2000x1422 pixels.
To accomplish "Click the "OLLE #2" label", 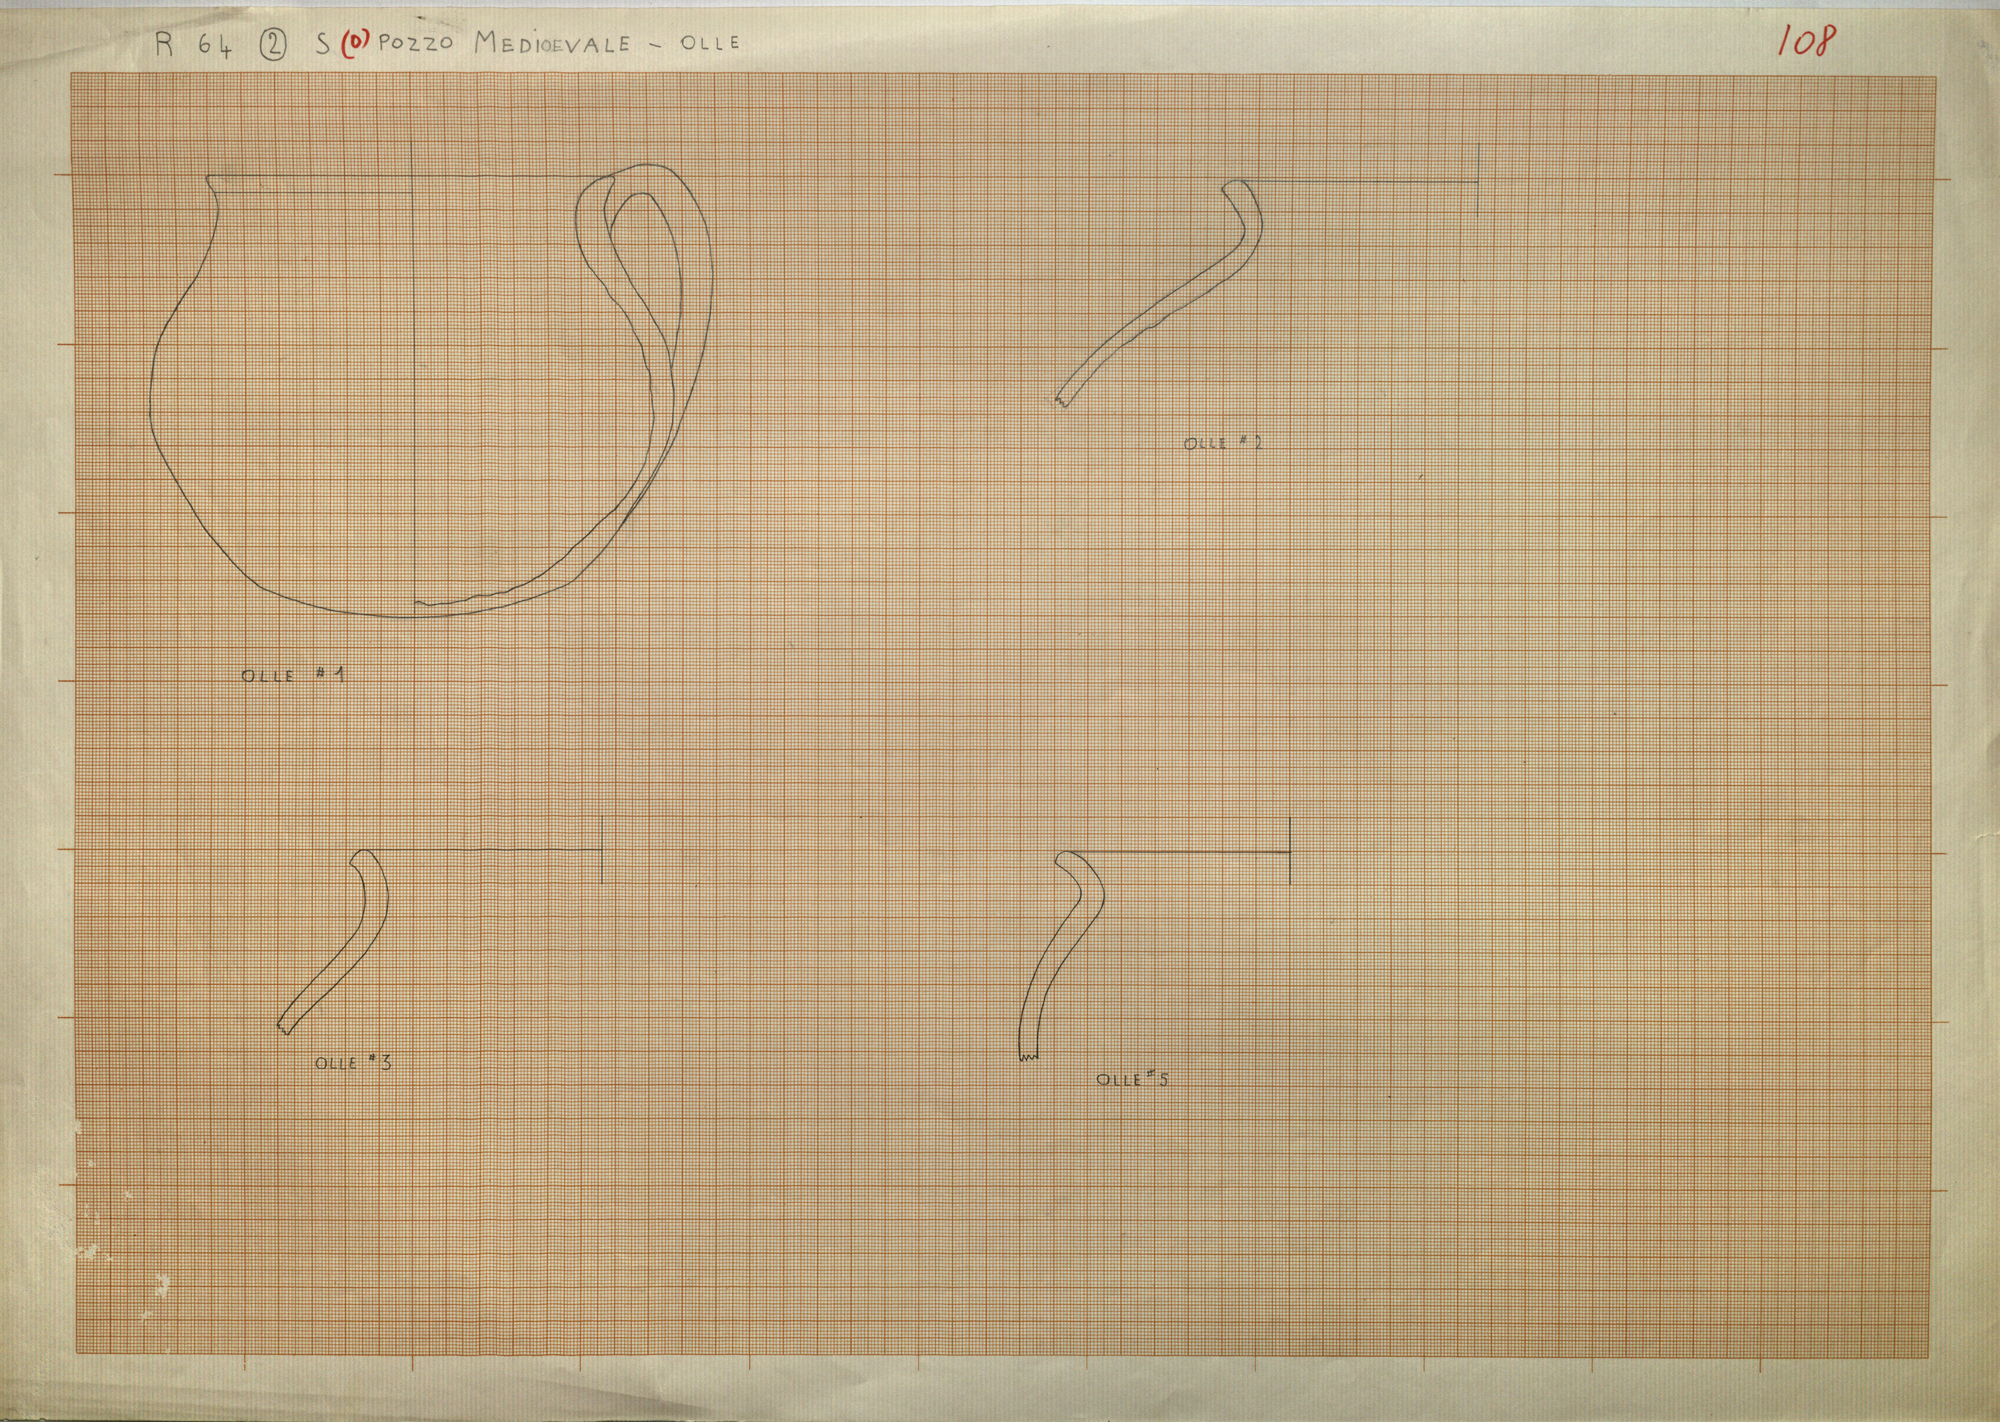I will (x=1222, y=443).
